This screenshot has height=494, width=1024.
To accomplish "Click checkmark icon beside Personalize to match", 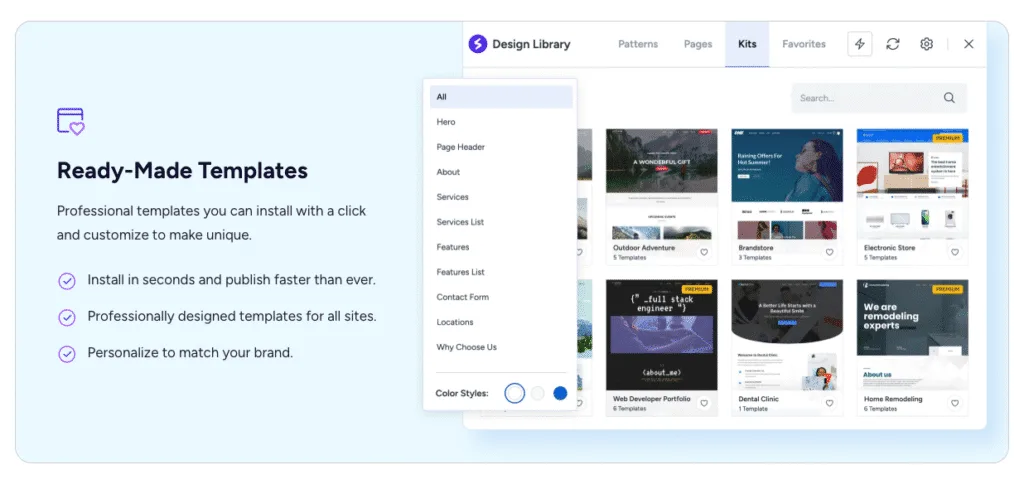I will 67,354.
